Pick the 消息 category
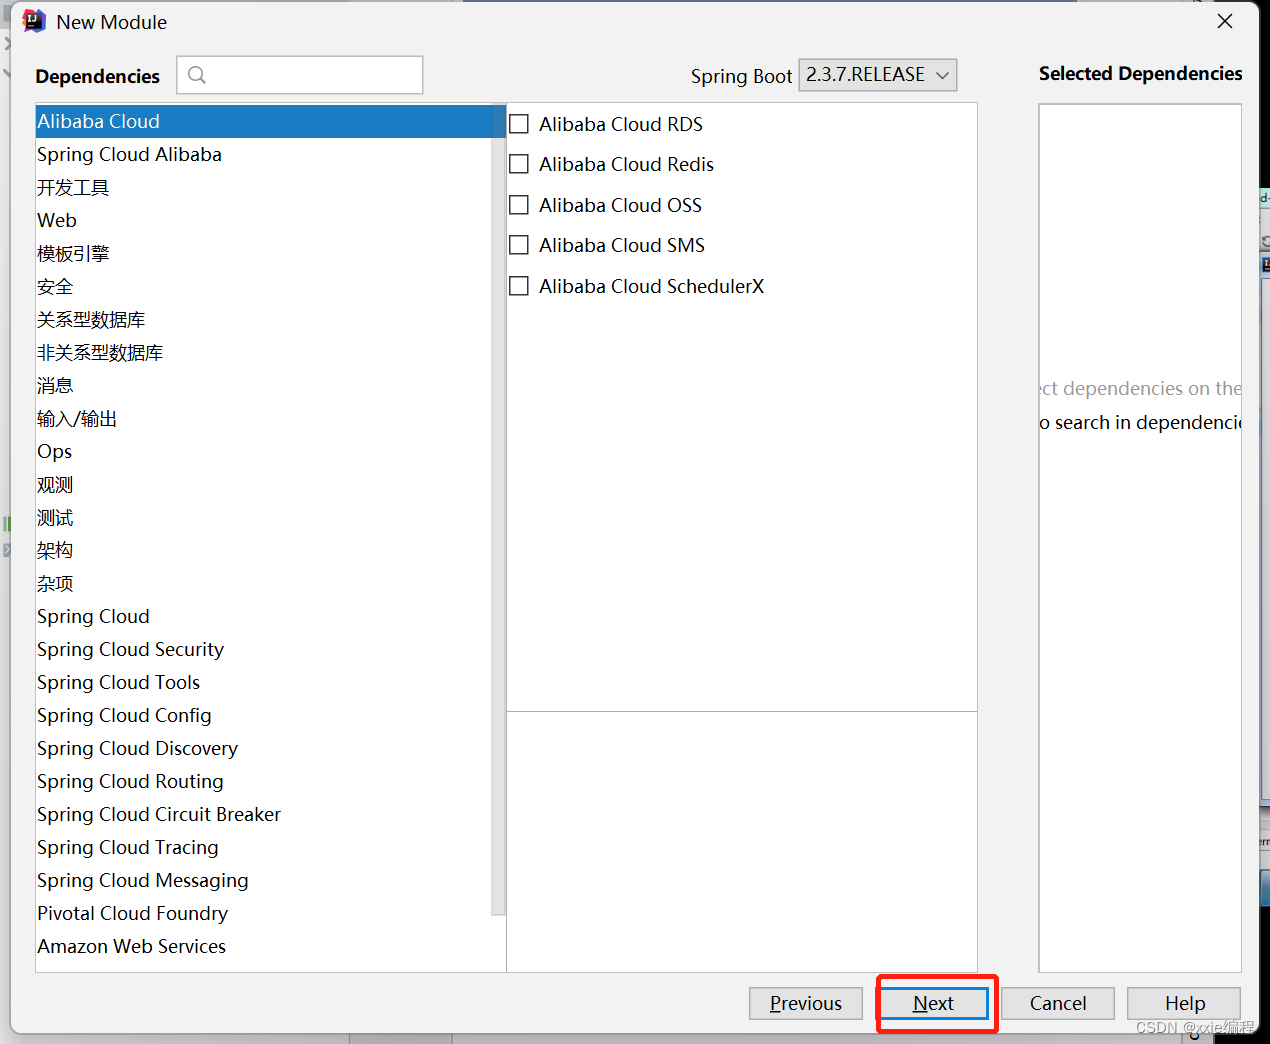The height and width of the screenshot is (1044, 1270). pos(264,385)
